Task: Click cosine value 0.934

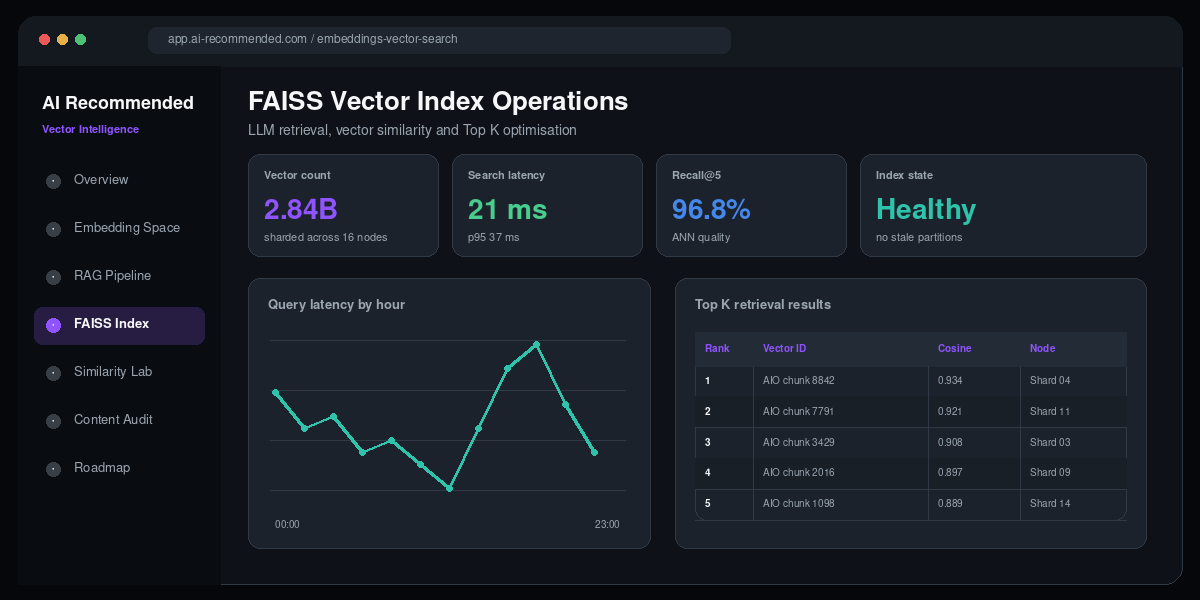Action: (x=950, y=381)
